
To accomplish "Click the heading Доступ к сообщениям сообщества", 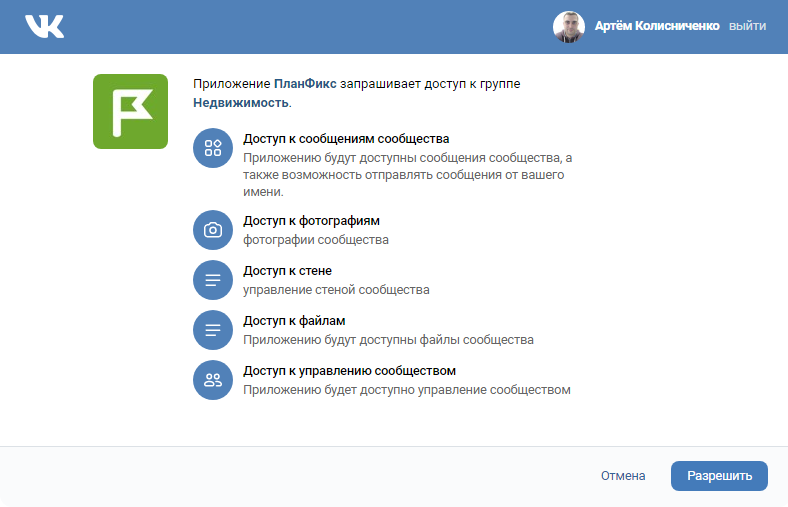I will point(346,139).
